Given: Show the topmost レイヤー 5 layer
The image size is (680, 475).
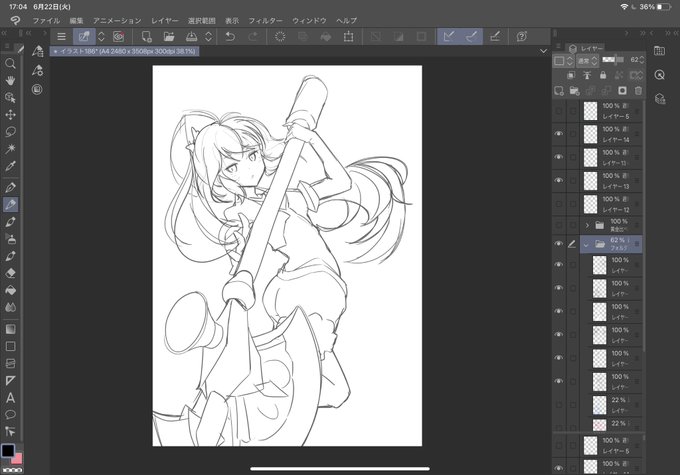Looking at the screenshot, I should (559, 111).
